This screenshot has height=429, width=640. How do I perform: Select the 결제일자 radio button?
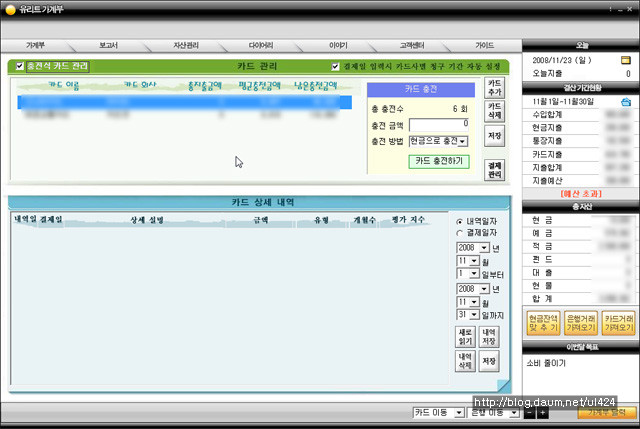tap(460, 233)
